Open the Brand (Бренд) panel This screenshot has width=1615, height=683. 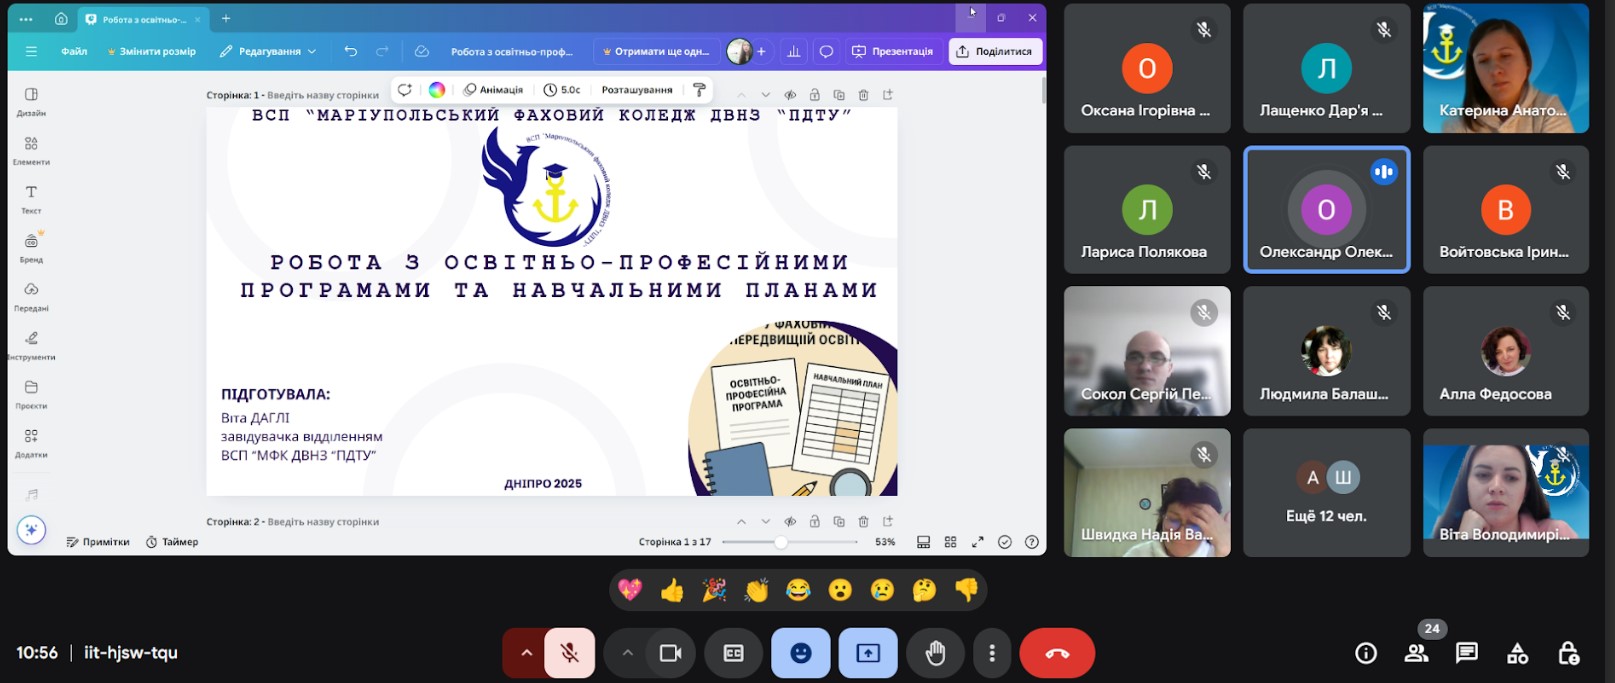click(31, 247)
